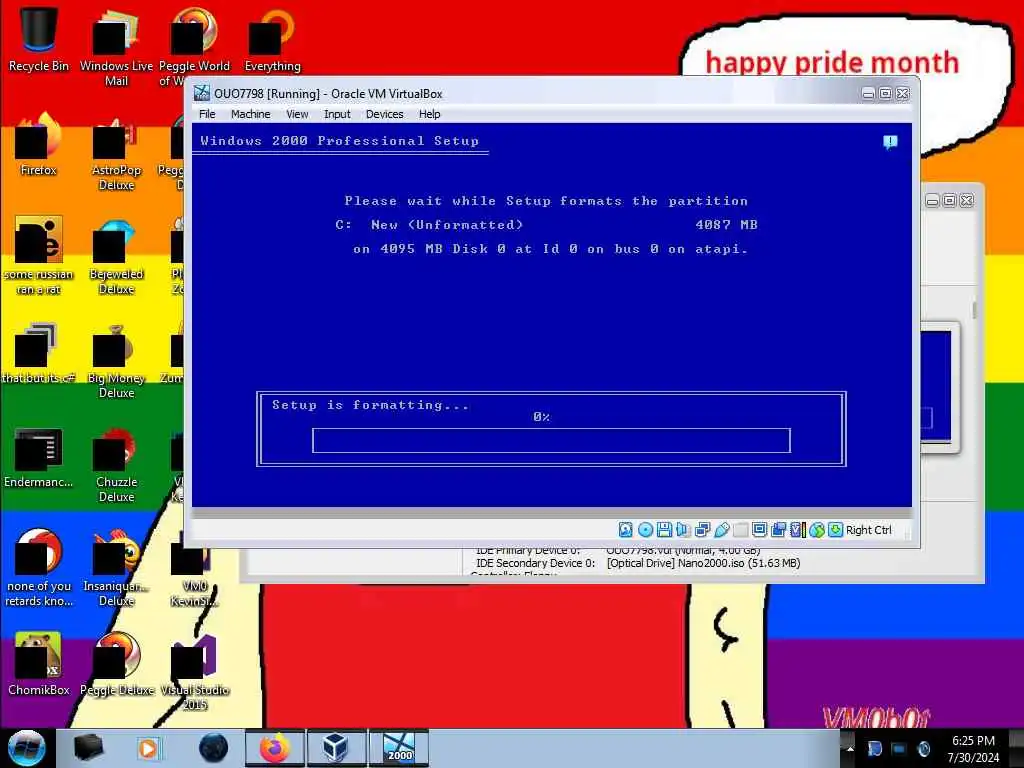This screenshot has height=768, width=1024.
Task: Open the Devices menu
Action: 385,114
